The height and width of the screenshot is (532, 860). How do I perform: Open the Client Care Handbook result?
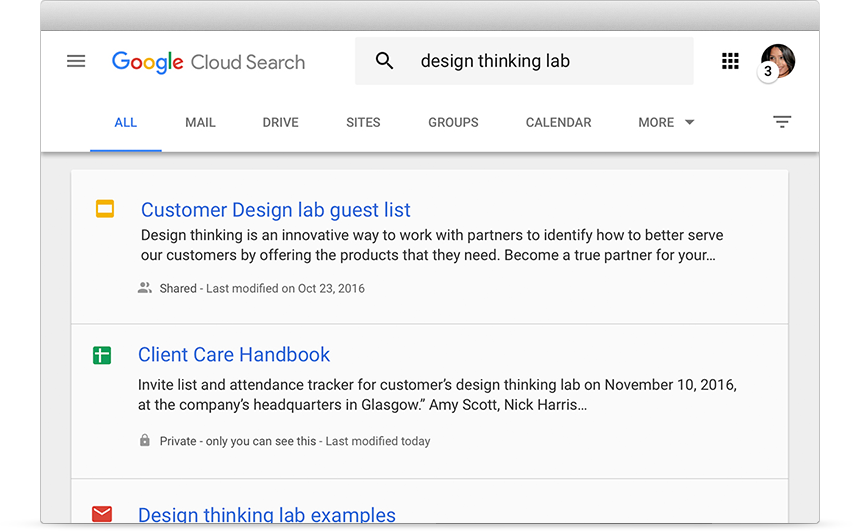click(x=234, y=355)
